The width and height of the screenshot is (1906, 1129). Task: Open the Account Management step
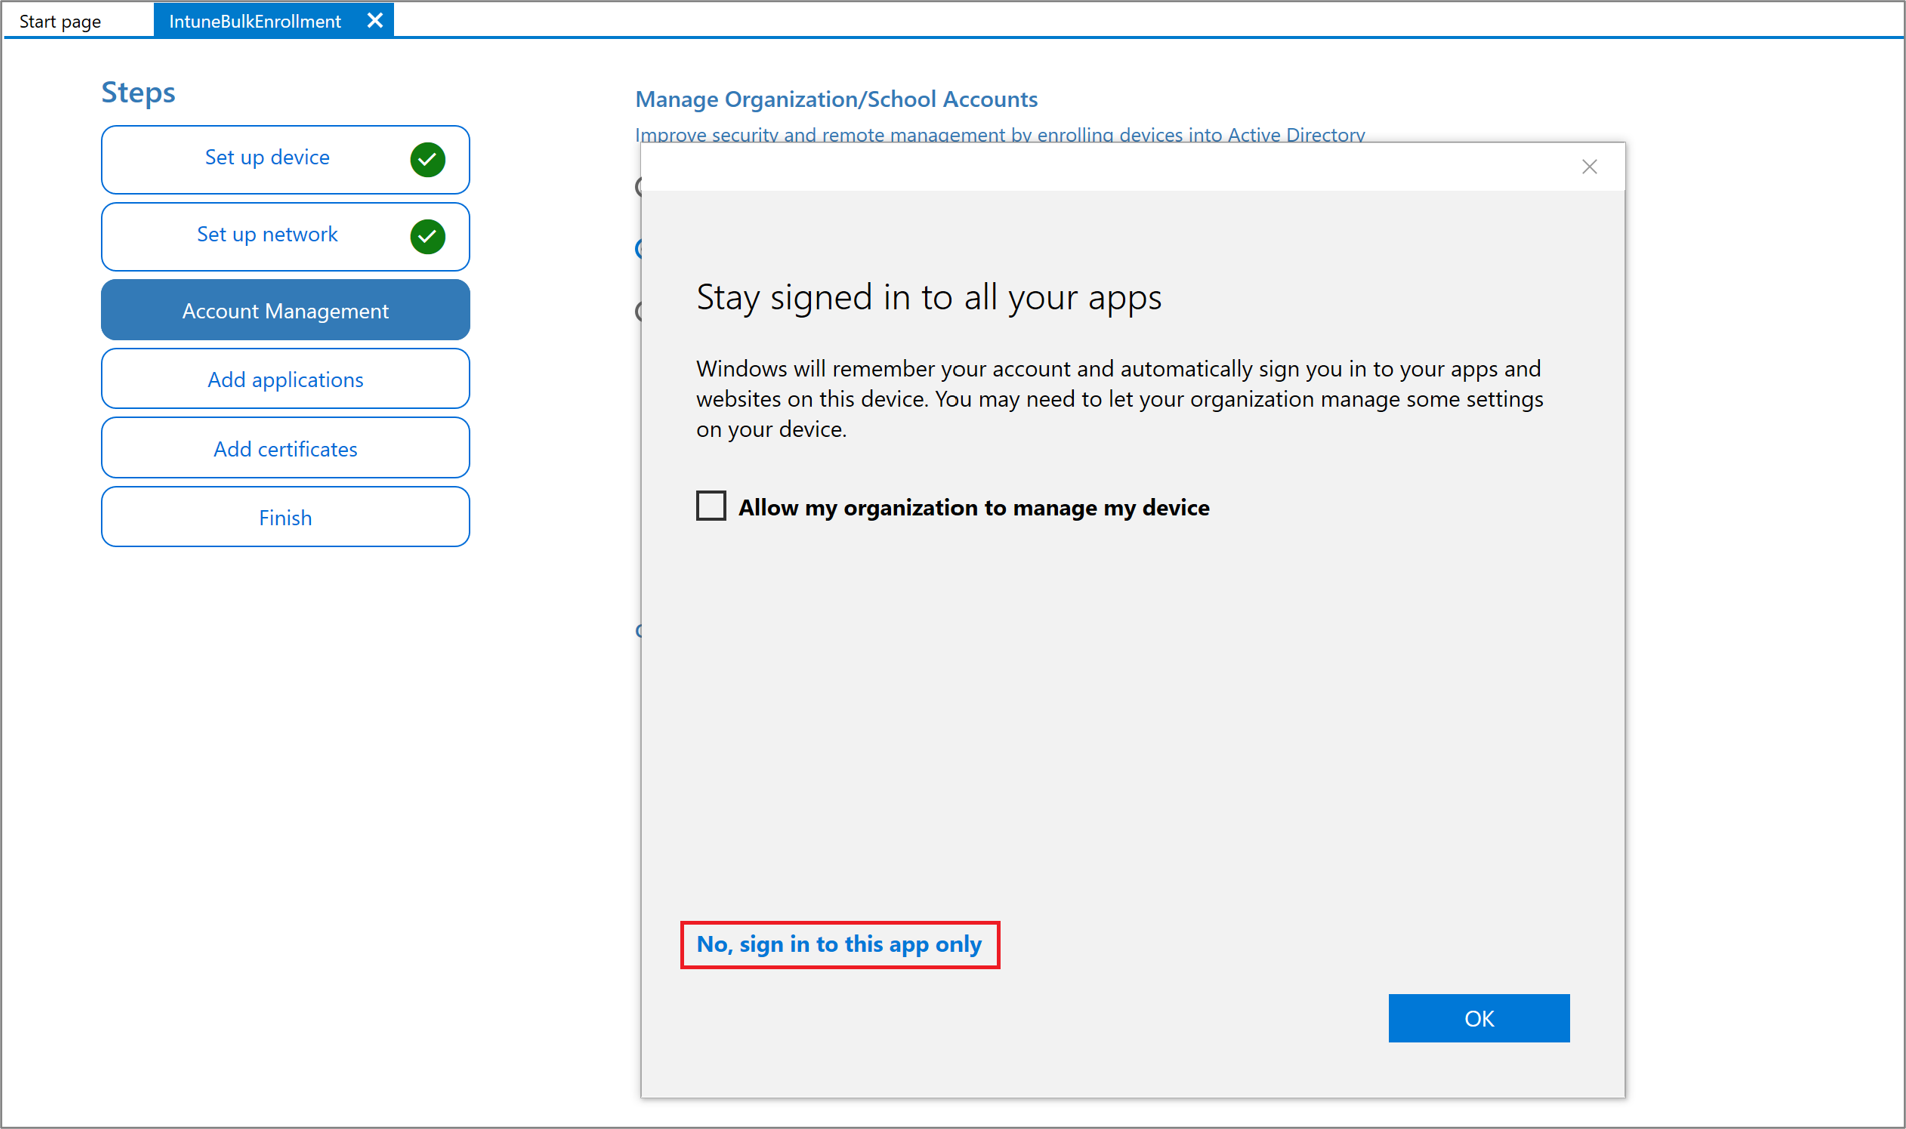tap(285, 310)
